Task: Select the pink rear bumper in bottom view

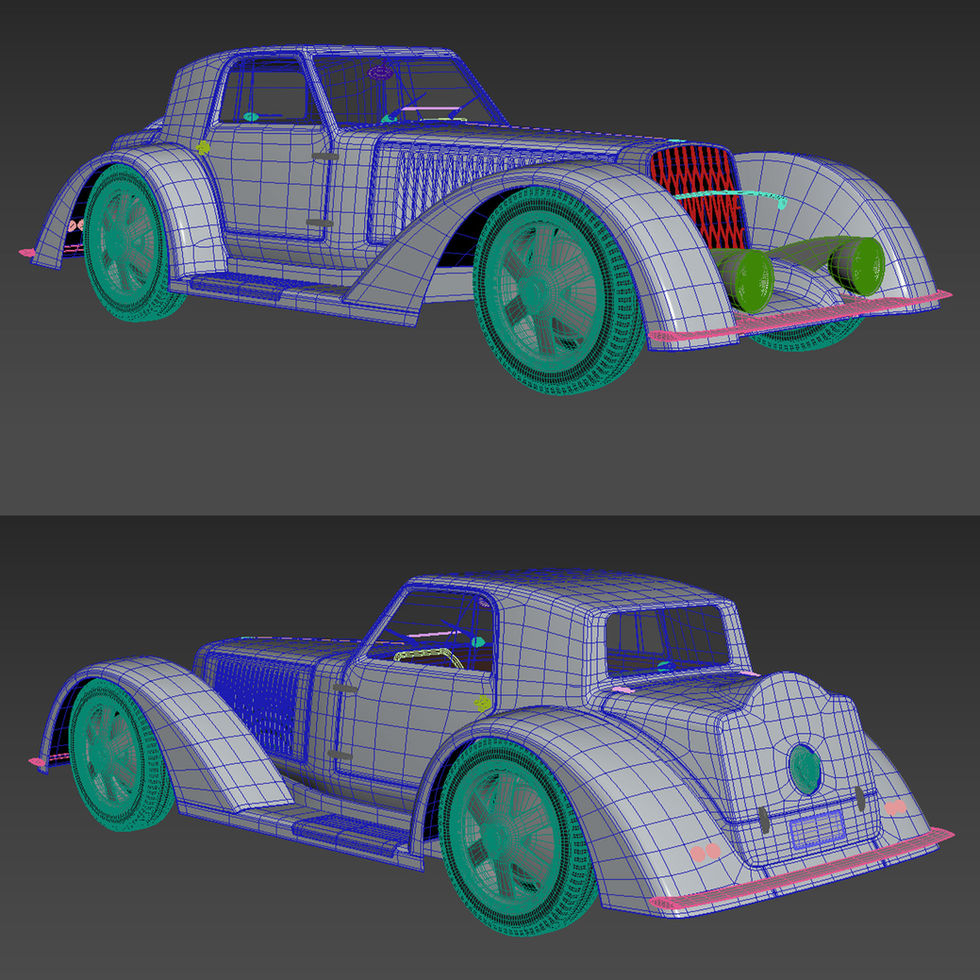Action: pyautogui.click(x=801, y=869)
